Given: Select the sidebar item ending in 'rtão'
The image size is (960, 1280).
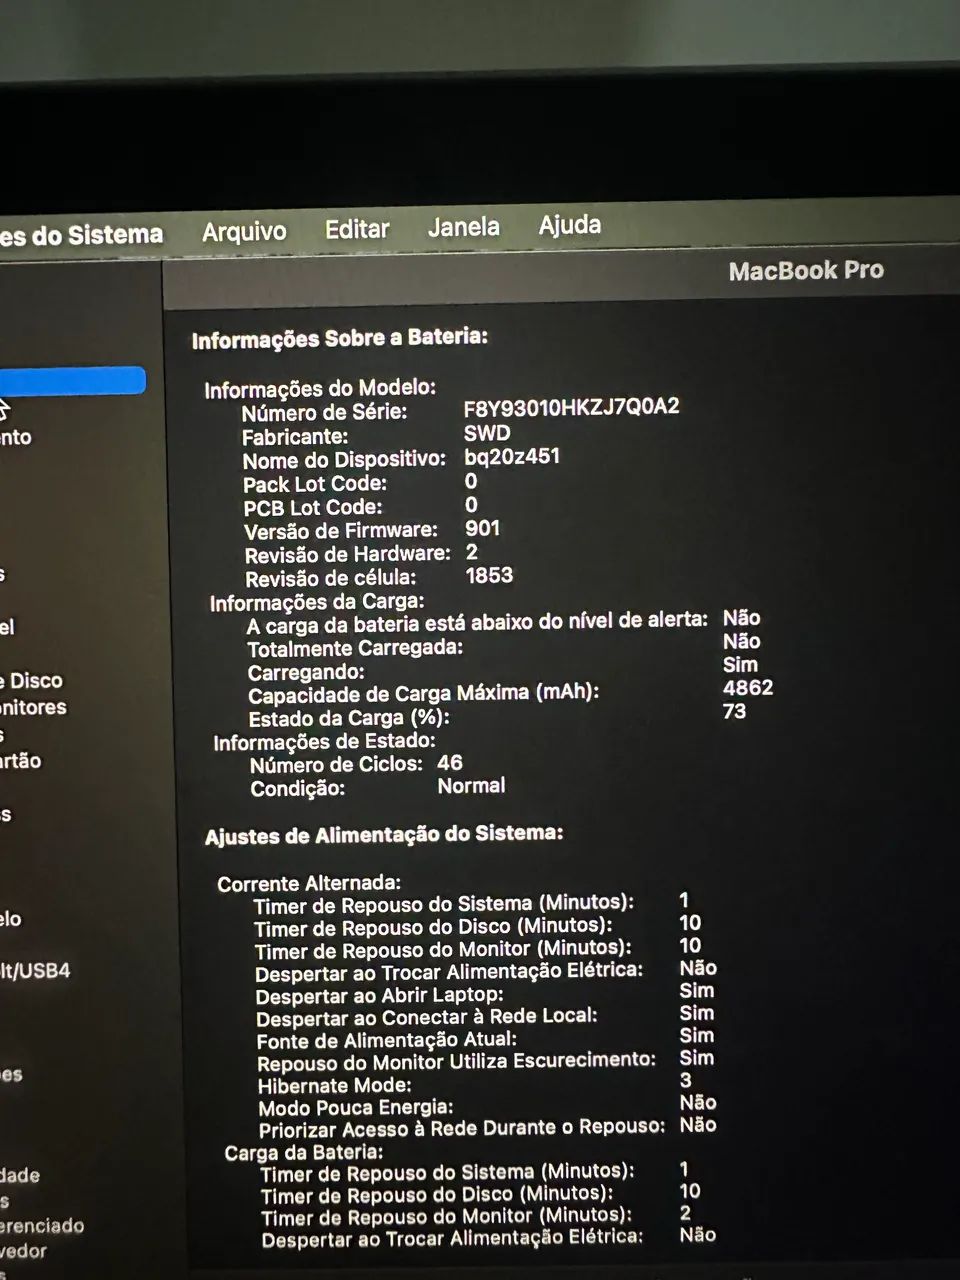Looking at the screenshot, I should (21, 760).
